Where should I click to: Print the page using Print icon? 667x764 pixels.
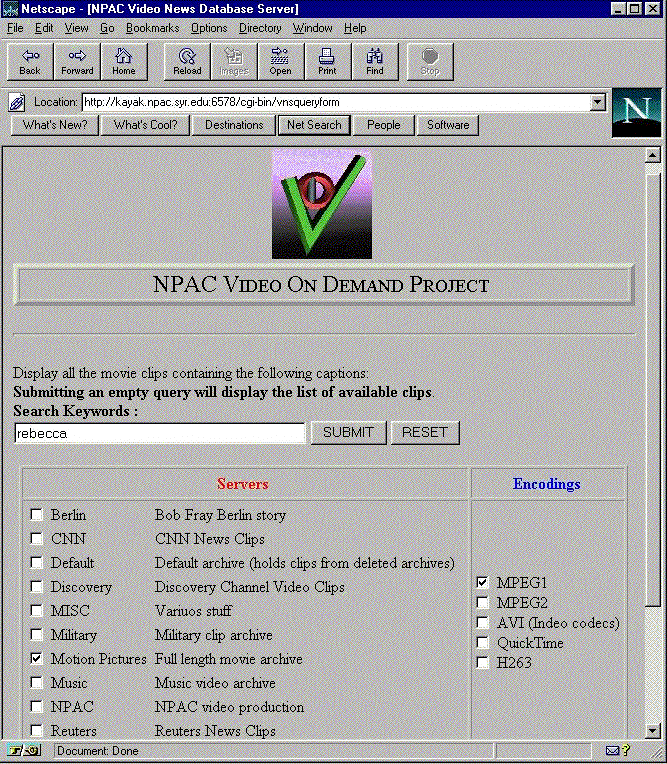pyautogui.click(x=327, y=61)
